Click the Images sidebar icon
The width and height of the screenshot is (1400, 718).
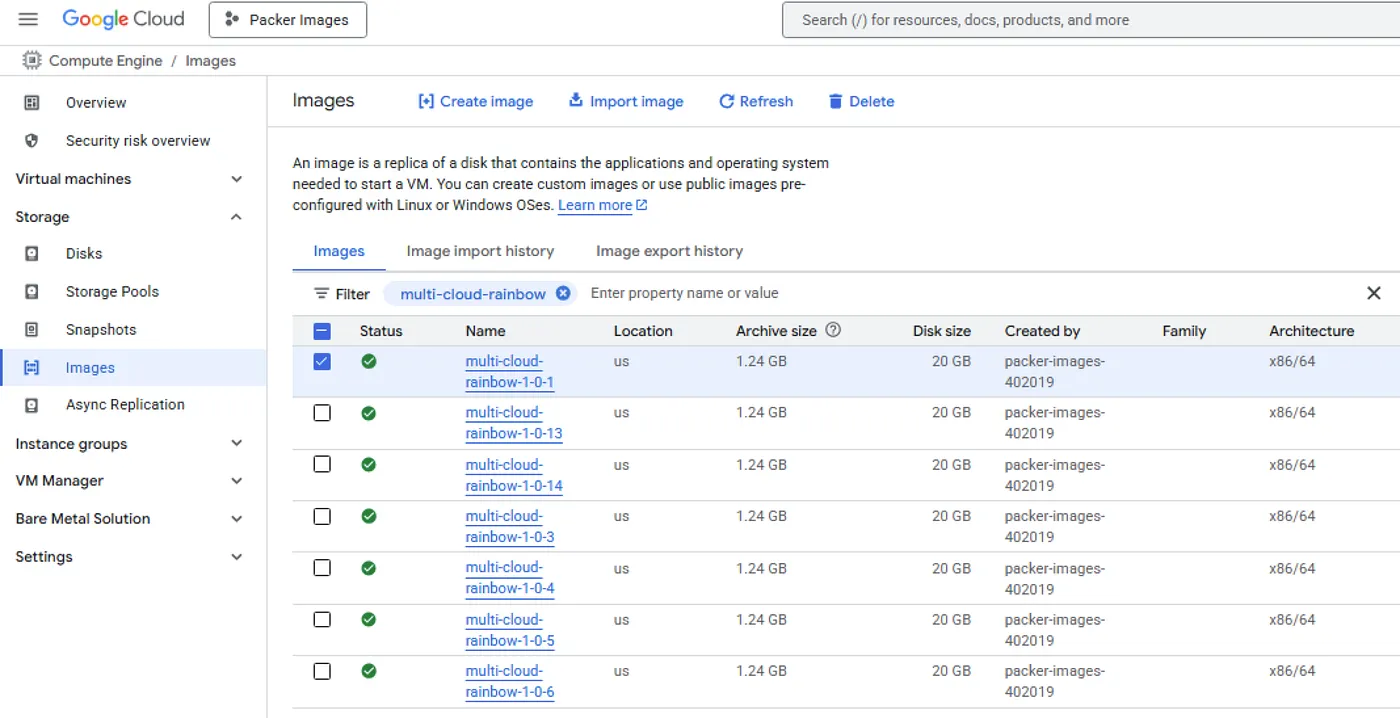click(x=32, y=368)
